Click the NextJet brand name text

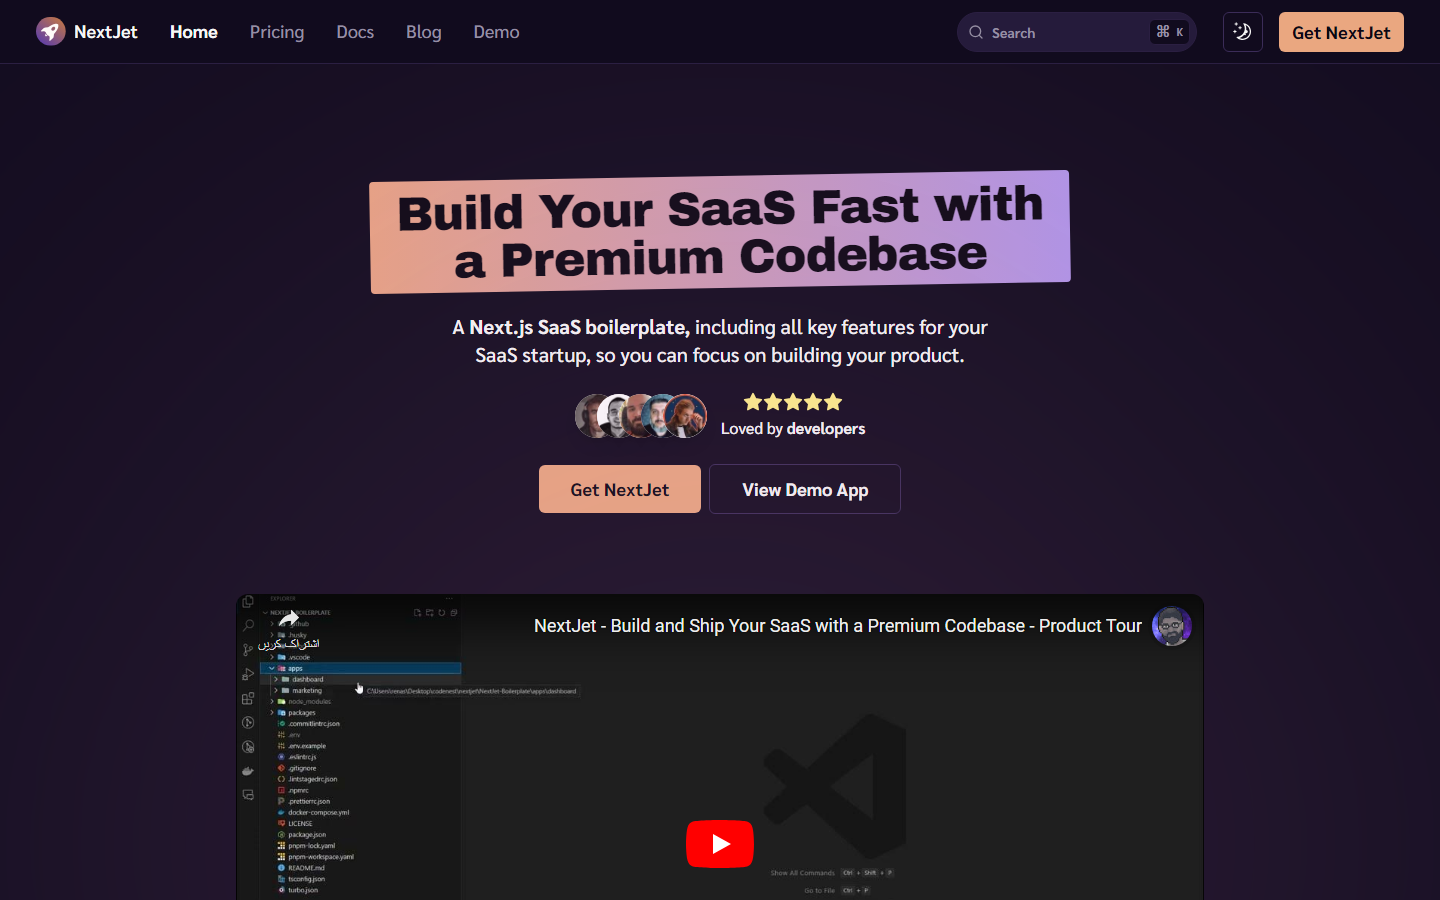pyautogui.click(x=106, y=32)
